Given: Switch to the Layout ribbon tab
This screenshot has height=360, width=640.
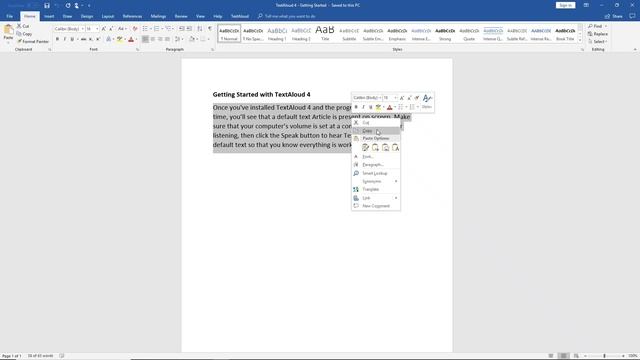Looking at the screenshot, I should pos(108,16).
